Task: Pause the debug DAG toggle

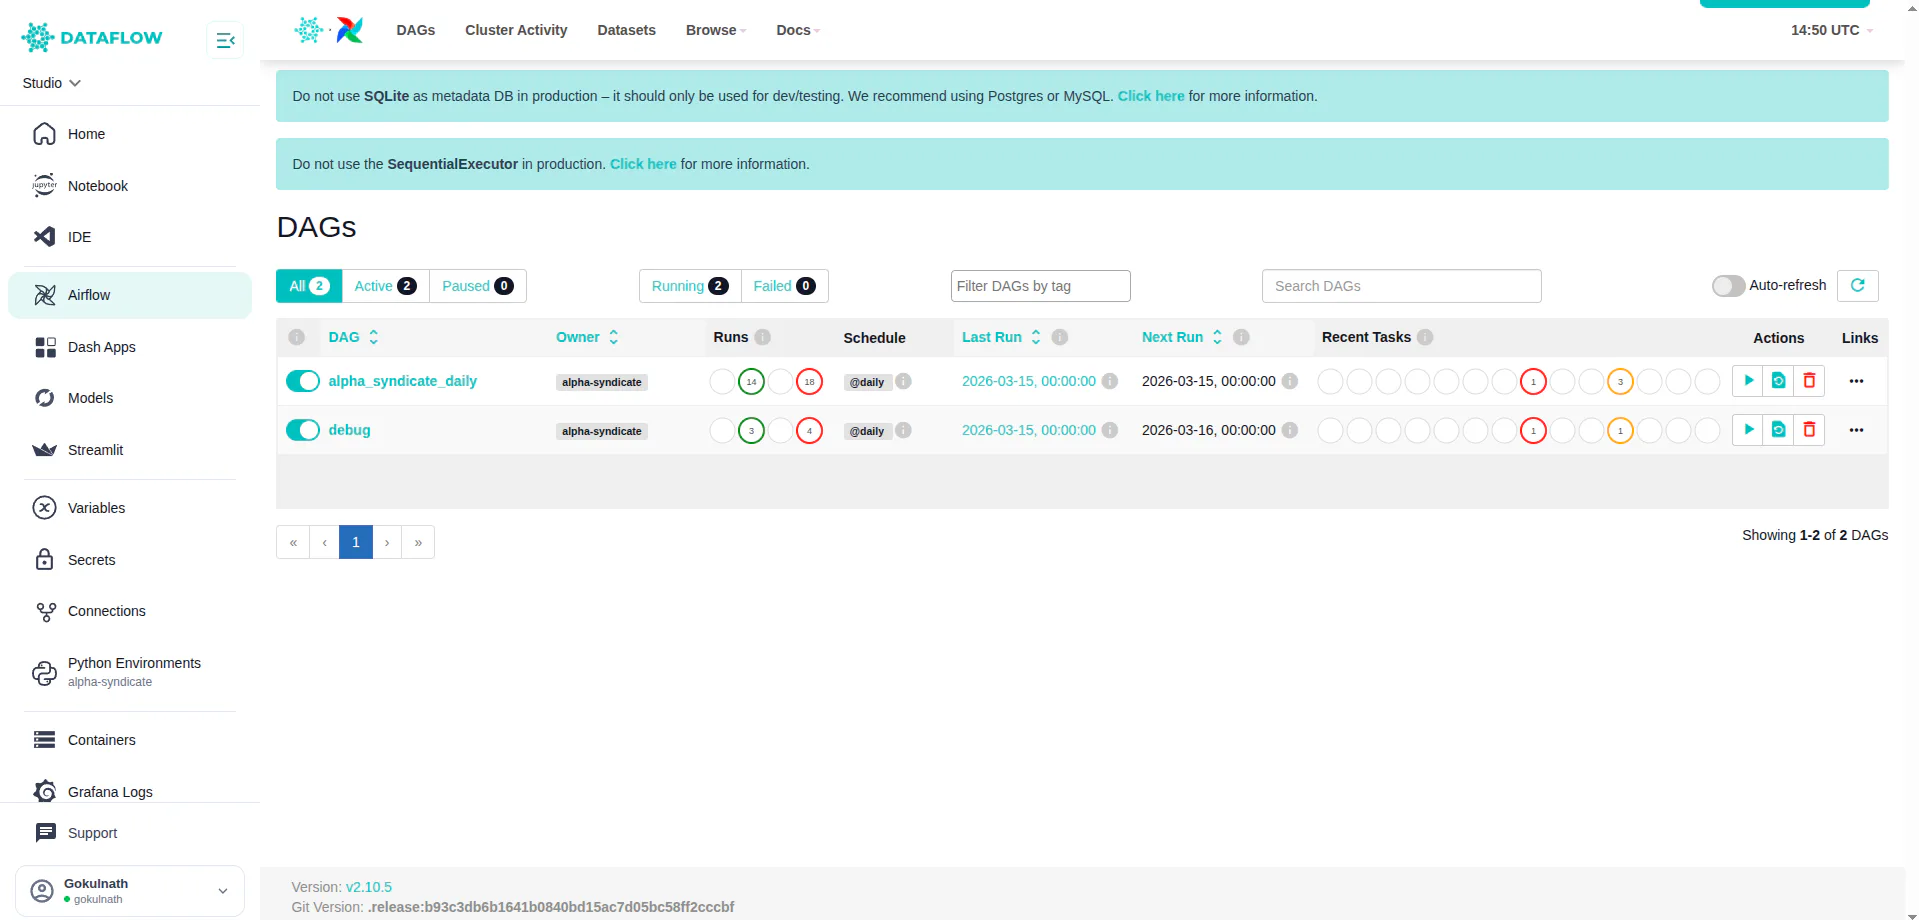Action: (x=303, y=430)
